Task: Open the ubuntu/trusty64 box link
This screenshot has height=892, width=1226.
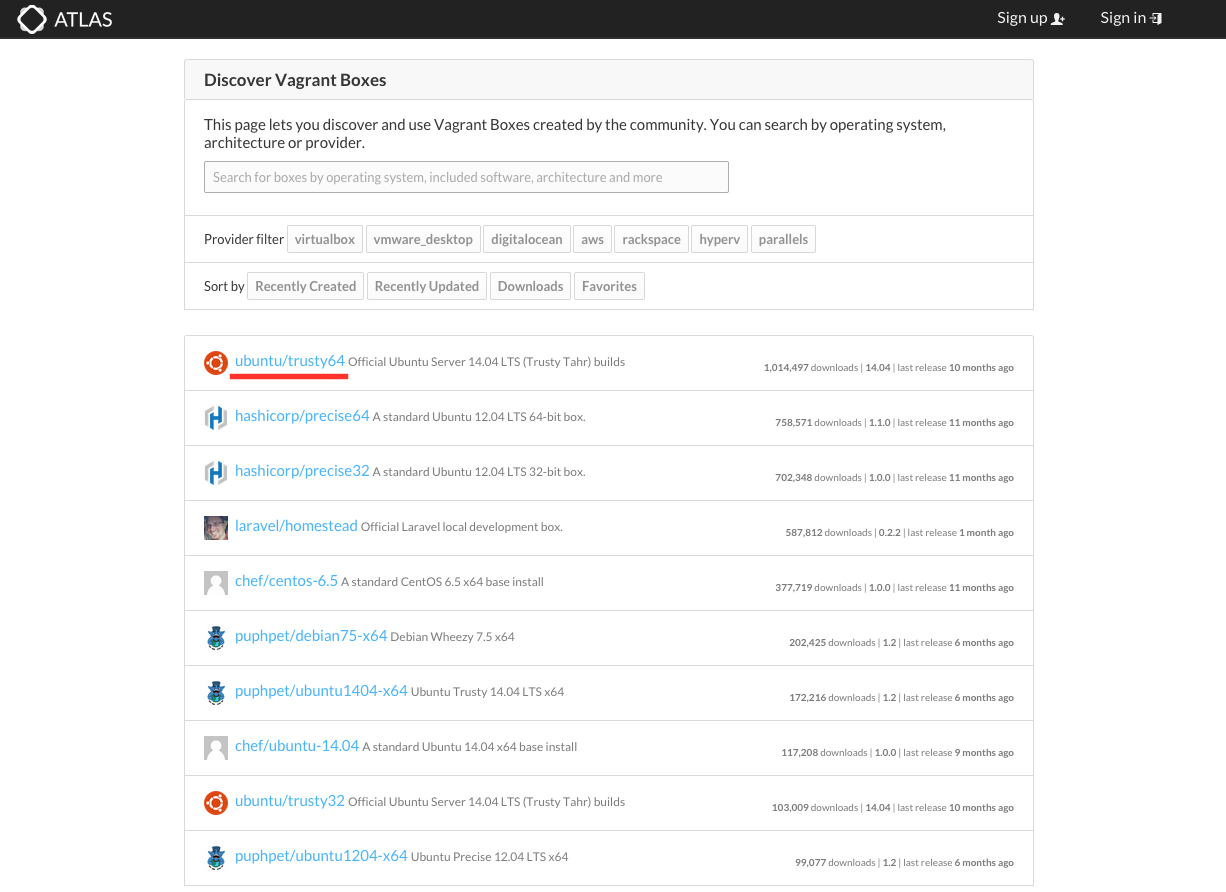Action: 290,361
